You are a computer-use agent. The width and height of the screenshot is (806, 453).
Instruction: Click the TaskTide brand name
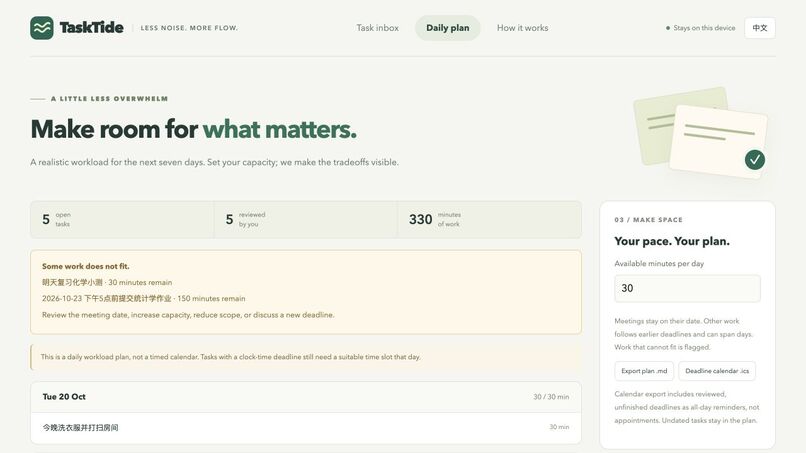91,28
